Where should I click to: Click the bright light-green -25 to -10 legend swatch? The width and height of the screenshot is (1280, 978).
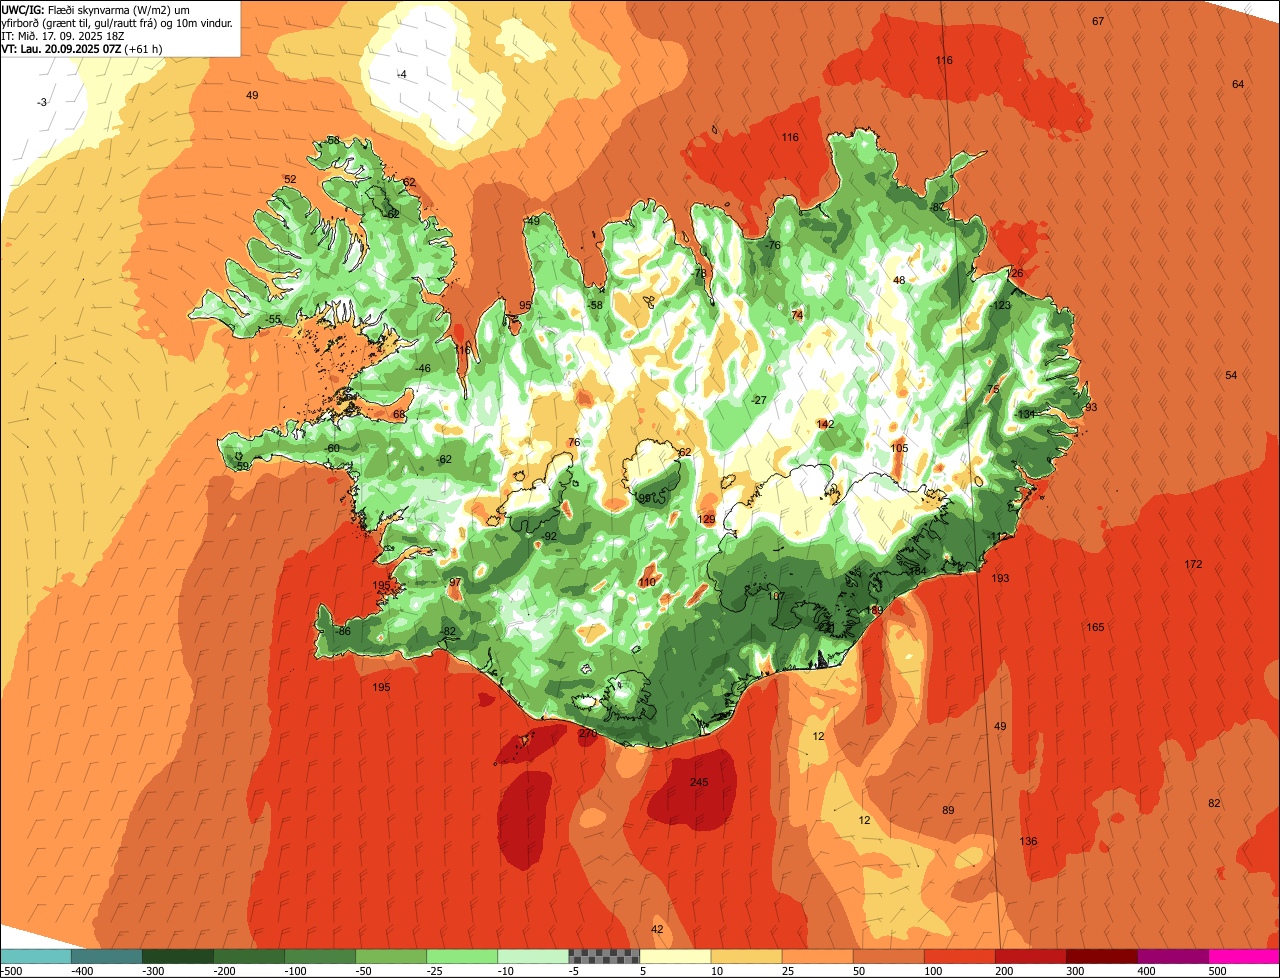462,956
